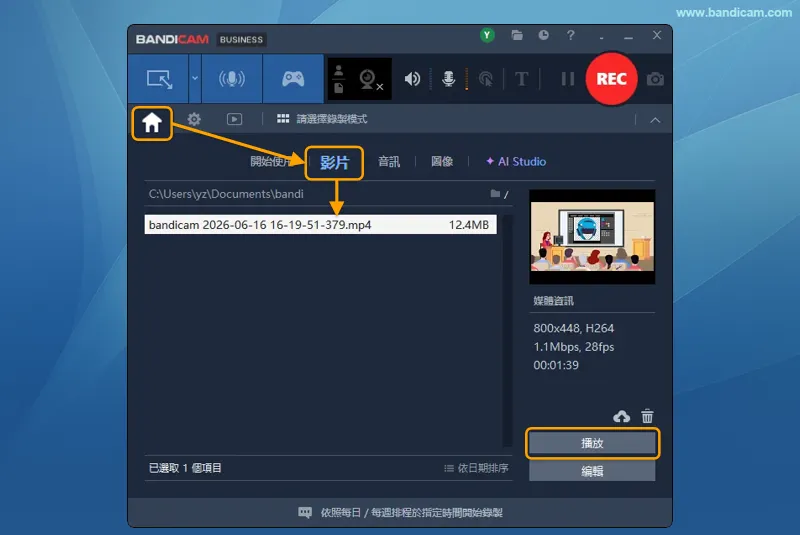Toggle the mouse click effect icon
The width and height of the screenshot is (800, 535).
point(486,79)
